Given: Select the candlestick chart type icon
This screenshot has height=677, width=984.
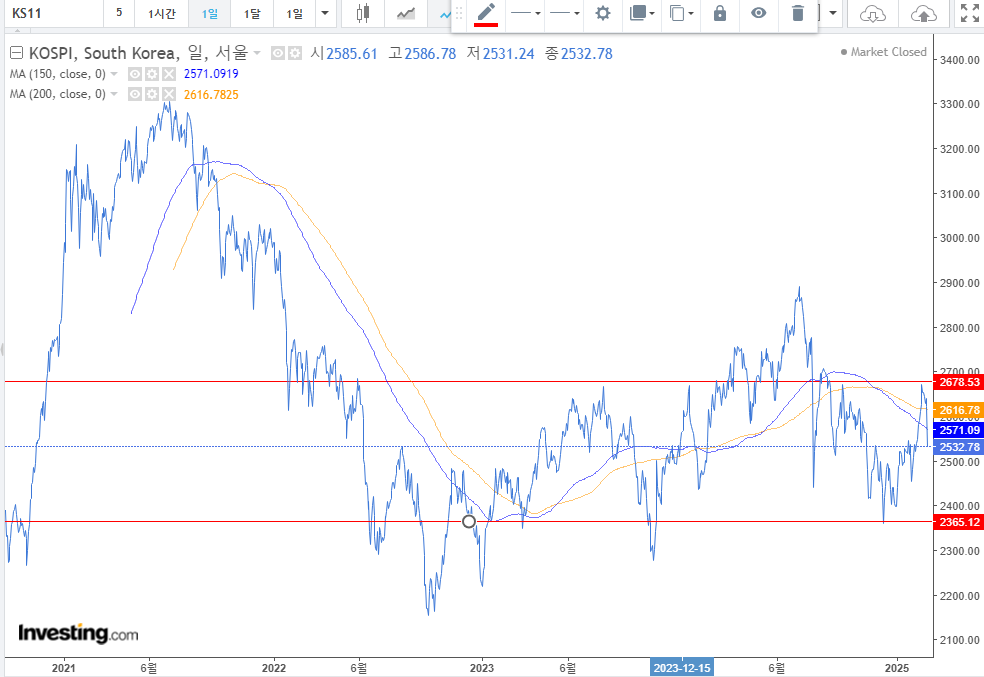Looking at the screenshot, I should tap(362, 13).
